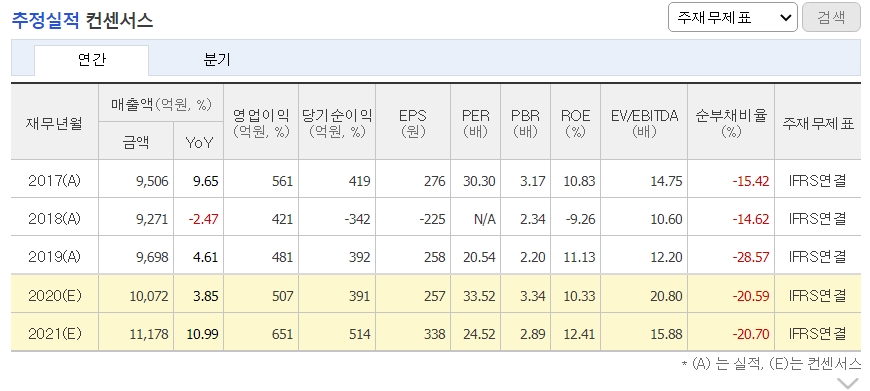This screenshot has height=391, width=870.
Task: Click net income value 514
Action: coord(360,334)
